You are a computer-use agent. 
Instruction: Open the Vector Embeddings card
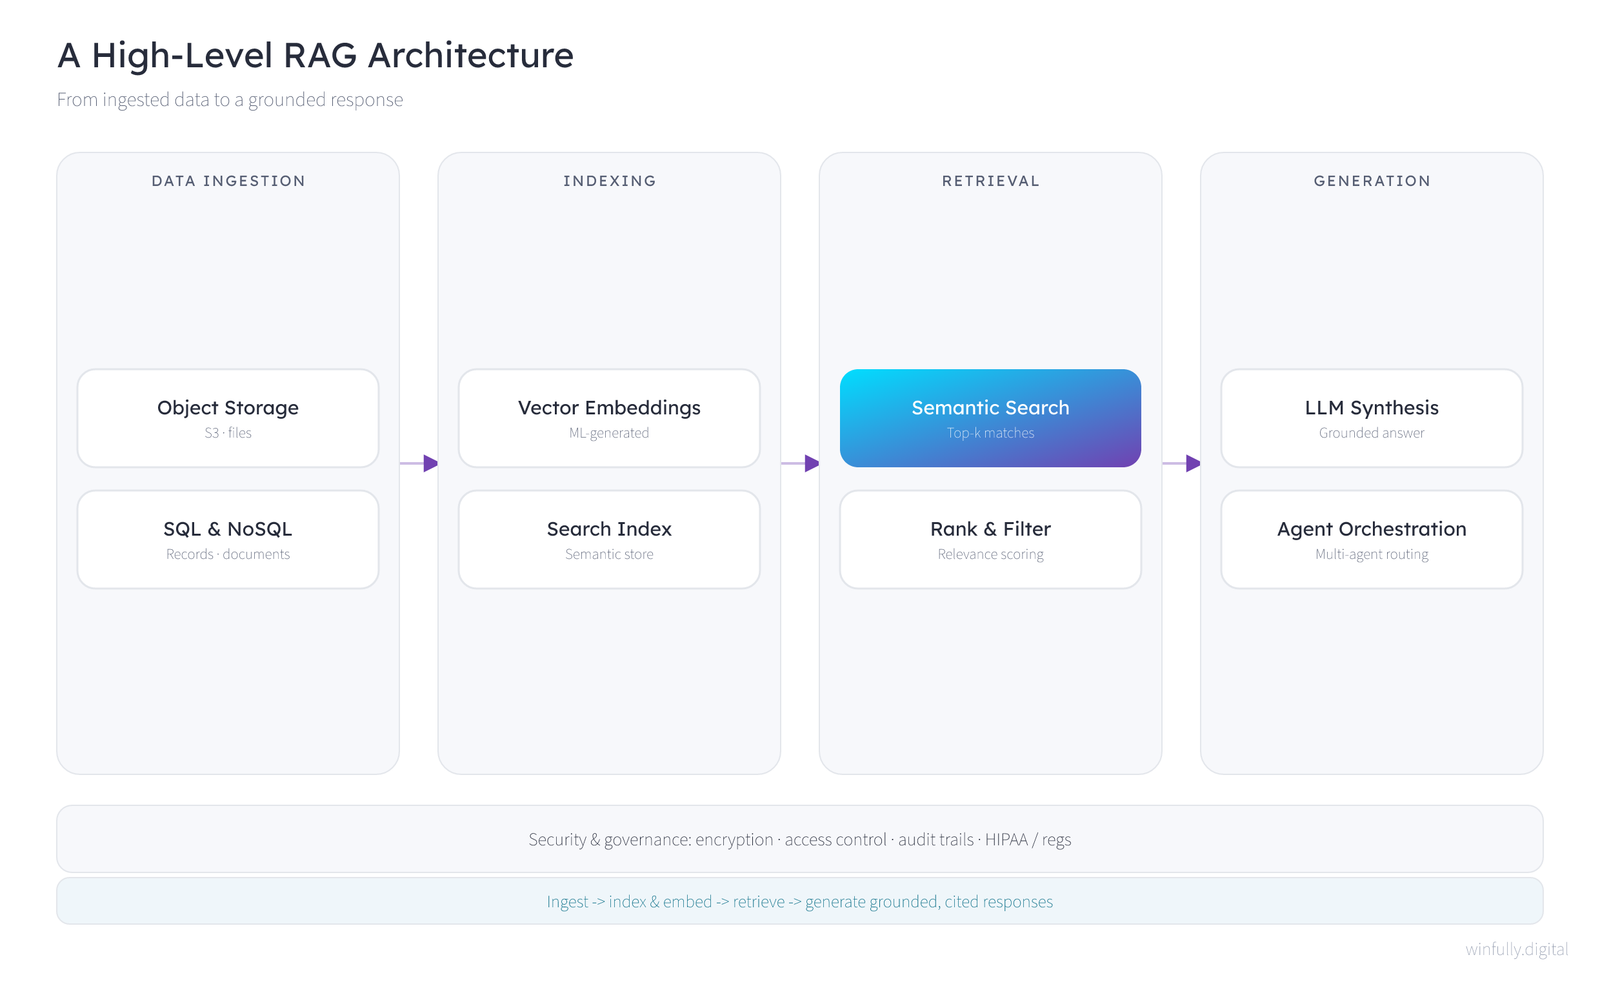[609, 418]
